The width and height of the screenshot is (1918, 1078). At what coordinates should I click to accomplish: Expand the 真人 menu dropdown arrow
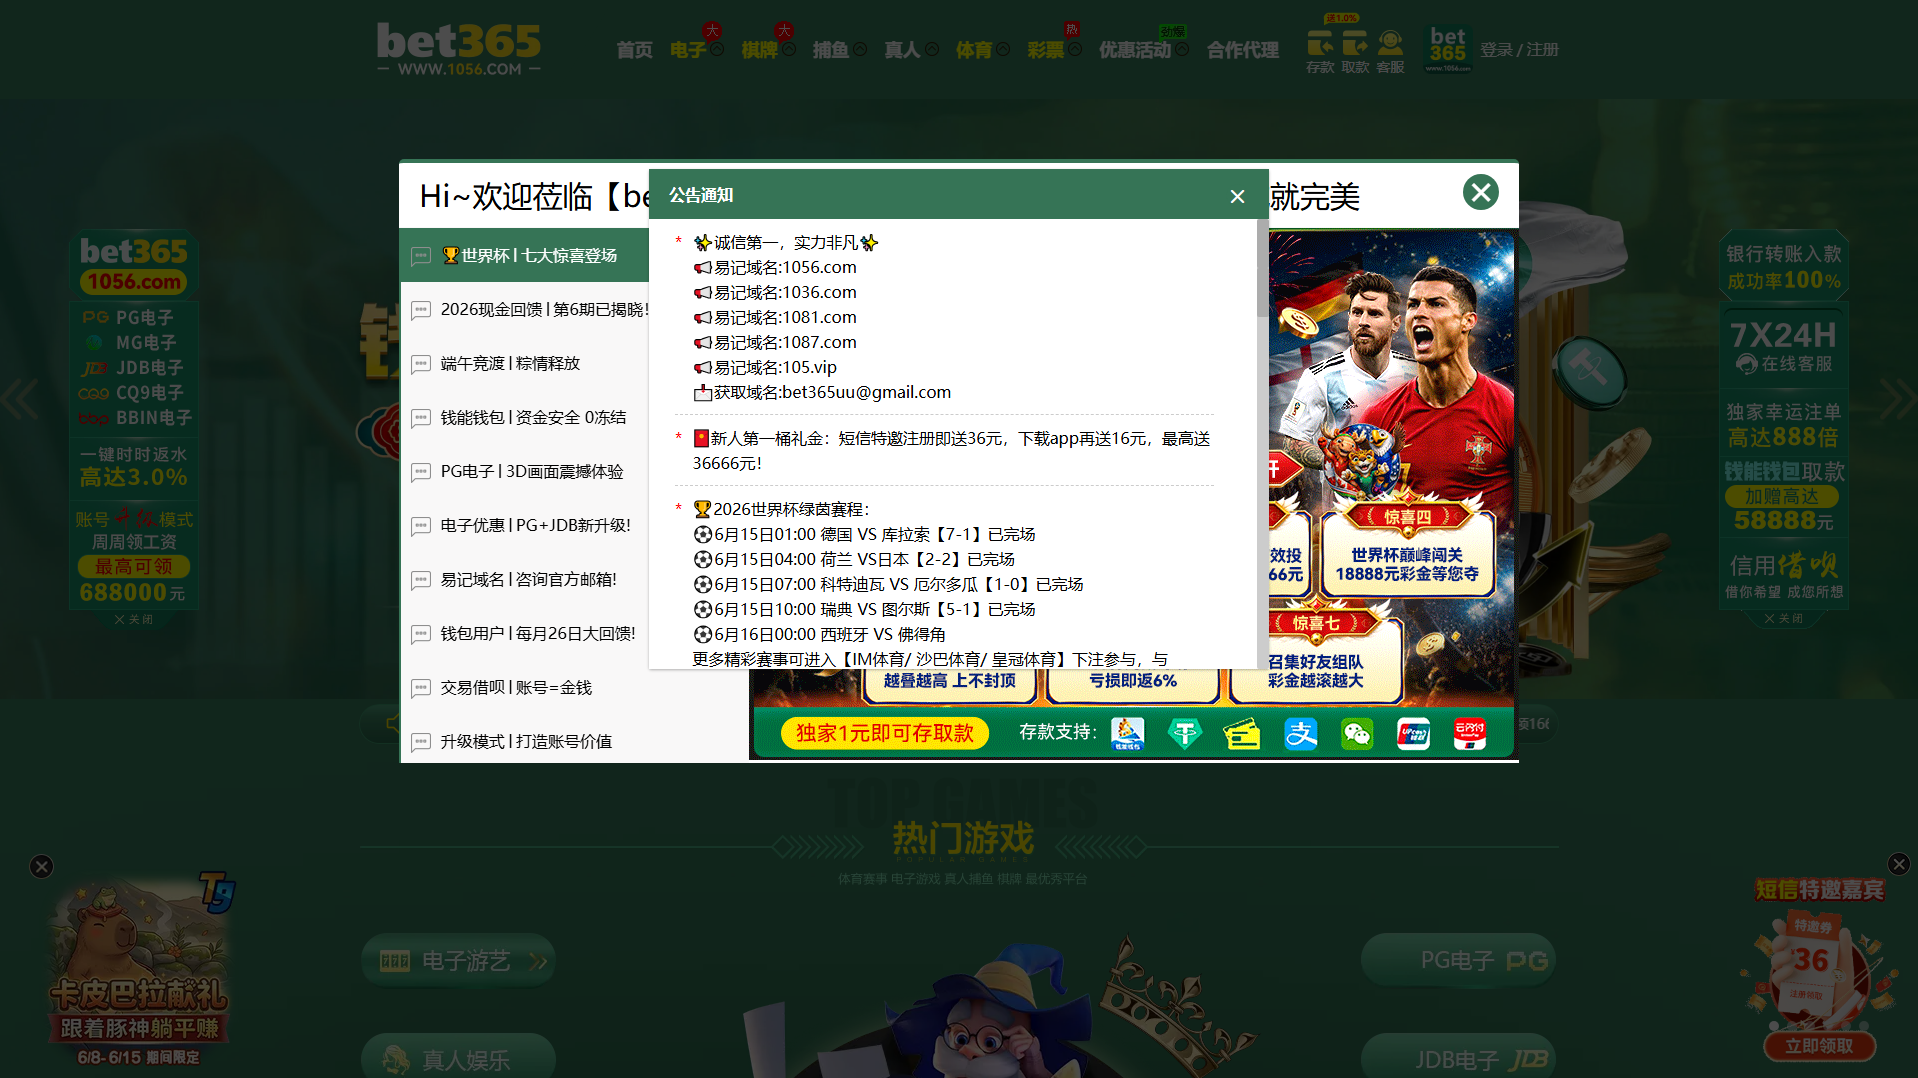pos(931,49)
